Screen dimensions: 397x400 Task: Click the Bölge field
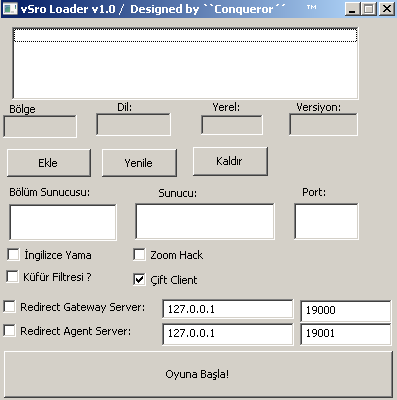coord(40,127)
